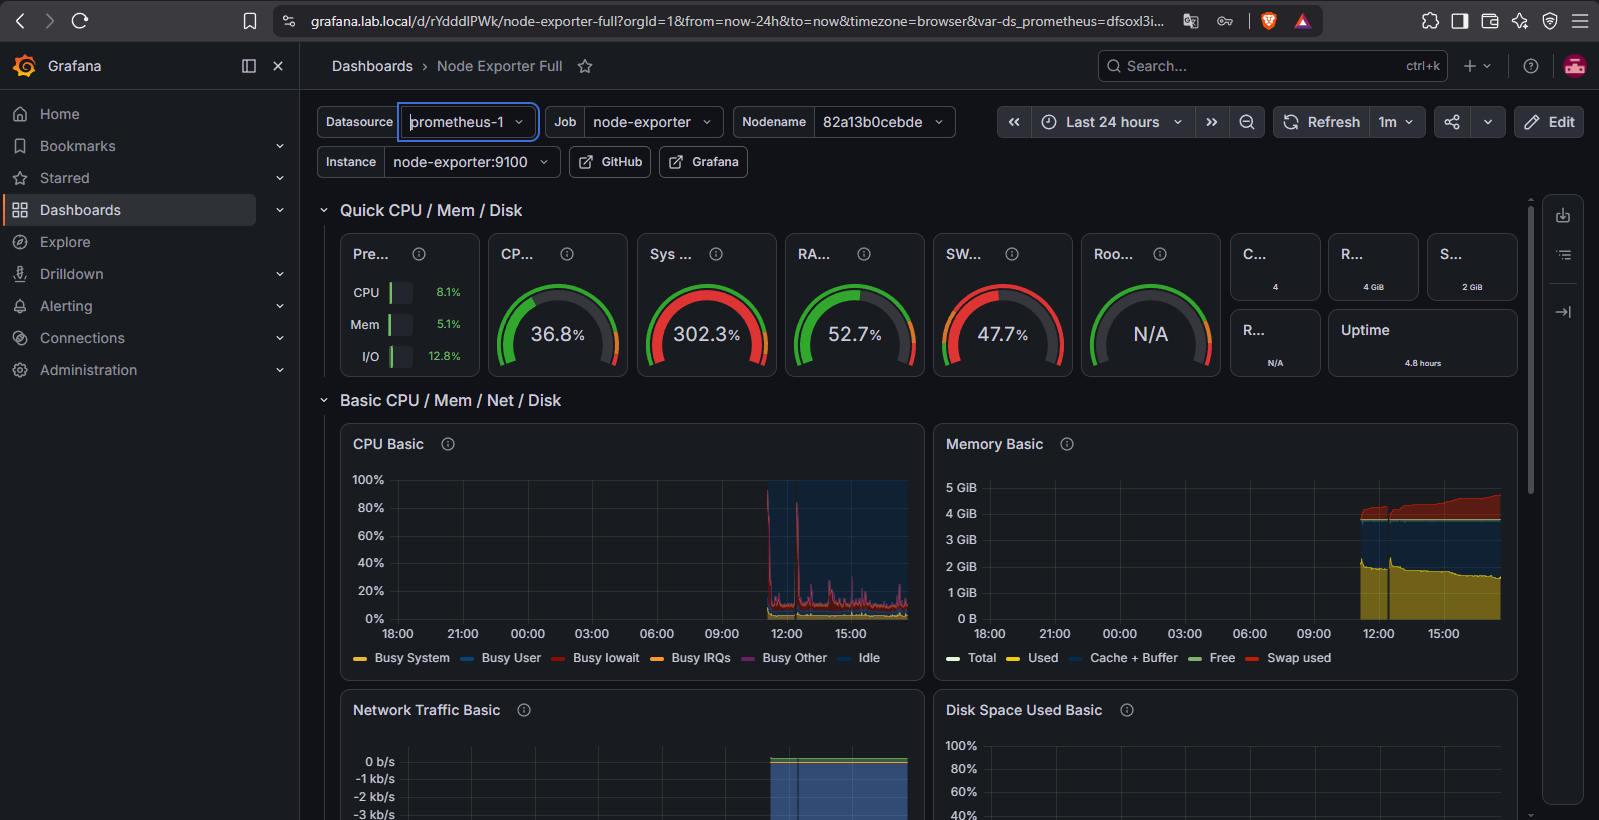
Task: Star the Node Exporter Full dashboard
Action: click(x=585, y=66)
